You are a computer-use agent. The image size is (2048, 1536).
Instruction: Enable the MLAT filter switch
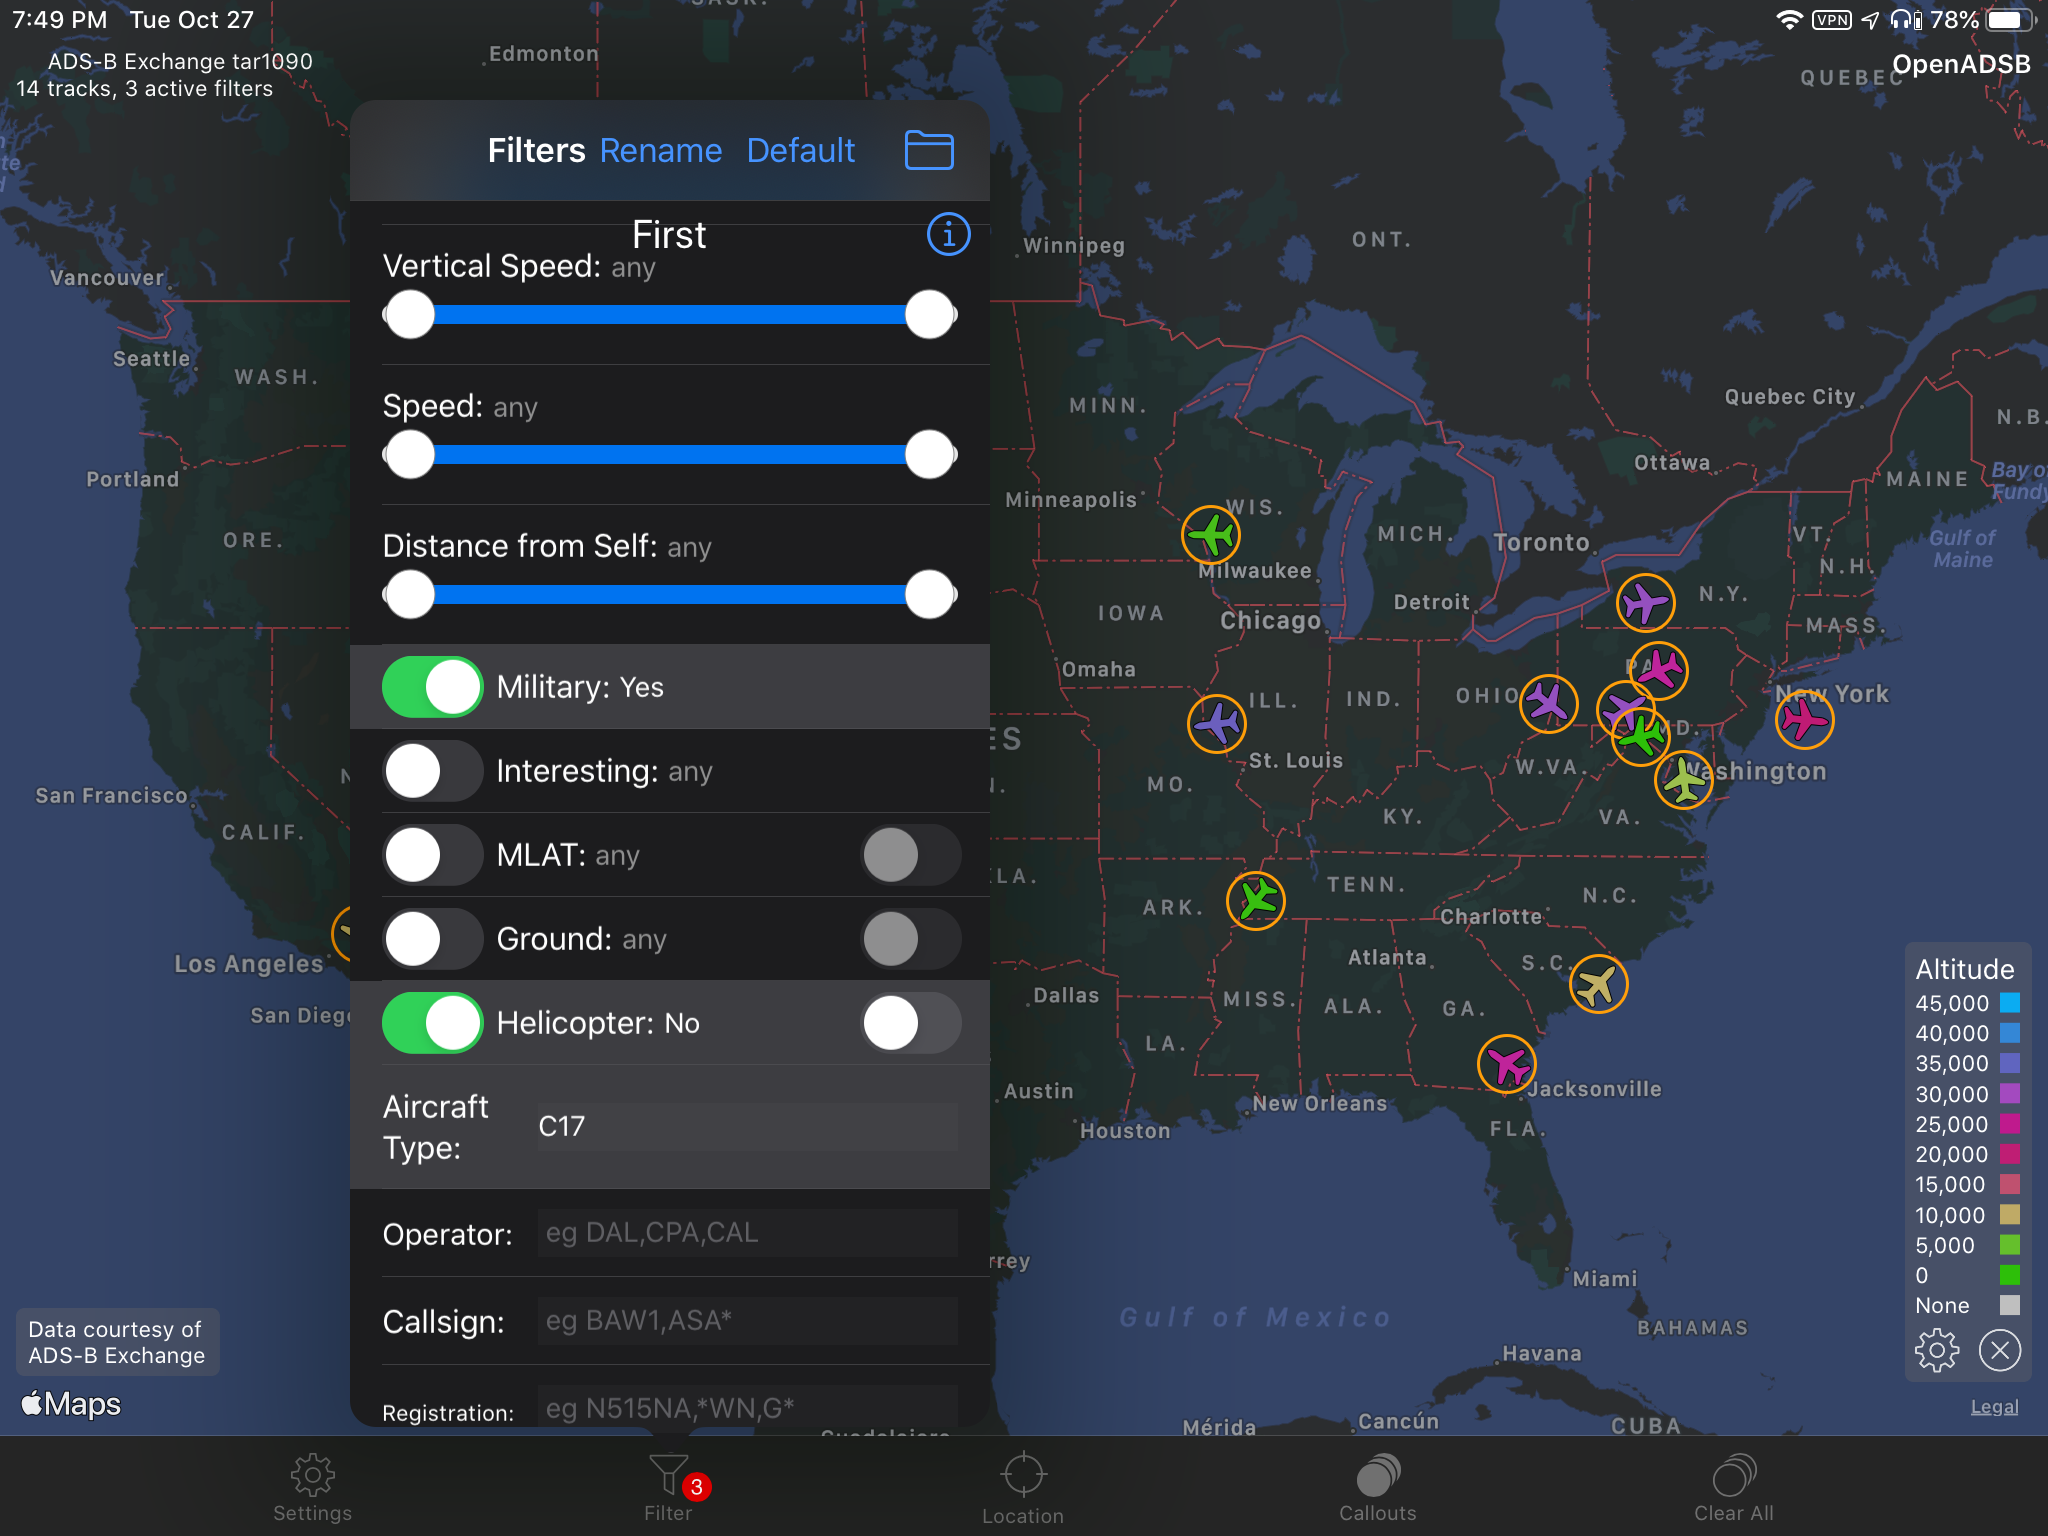(433, 855)
